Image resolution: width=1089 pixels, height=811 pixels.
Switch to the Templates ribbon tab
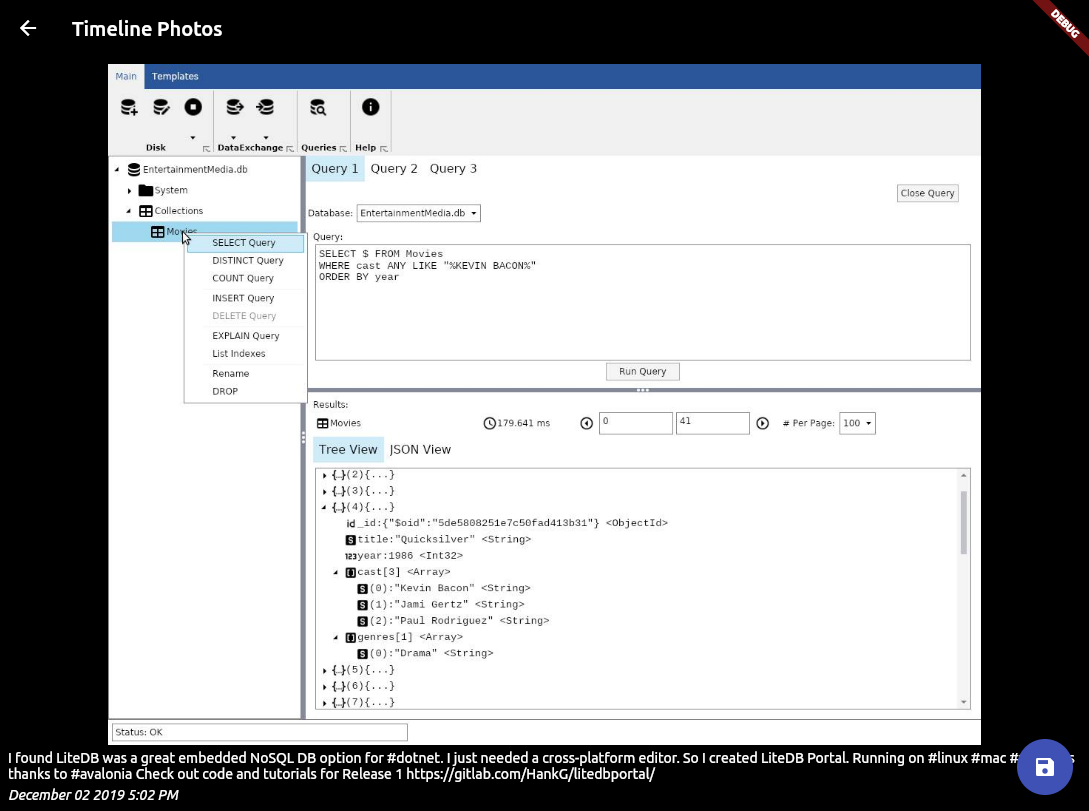click(175, 76)
